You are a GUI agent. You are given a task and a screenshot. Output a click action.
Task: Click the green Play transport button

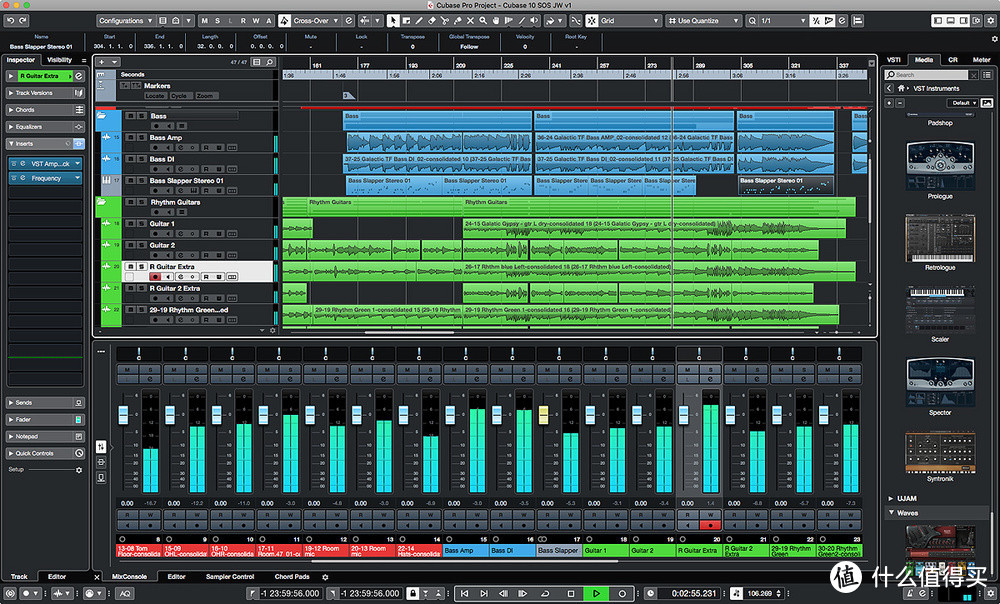(x=596, y=593)
